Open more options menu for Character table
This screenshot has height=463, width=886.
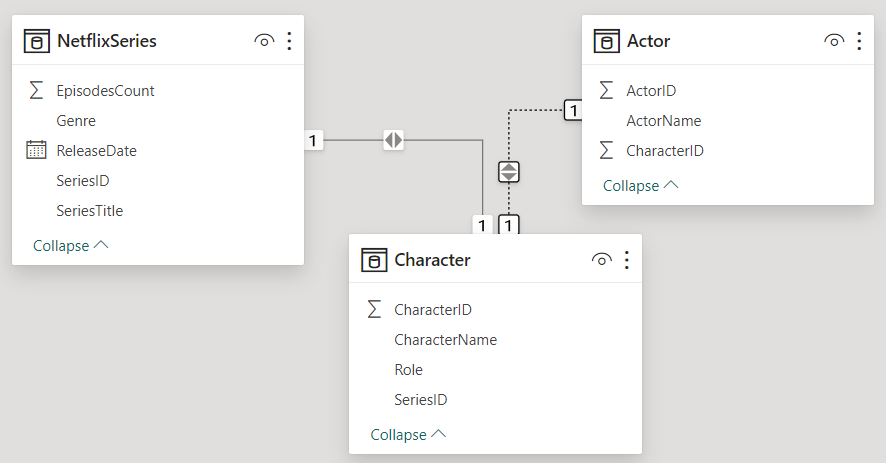tap(627, 260)
